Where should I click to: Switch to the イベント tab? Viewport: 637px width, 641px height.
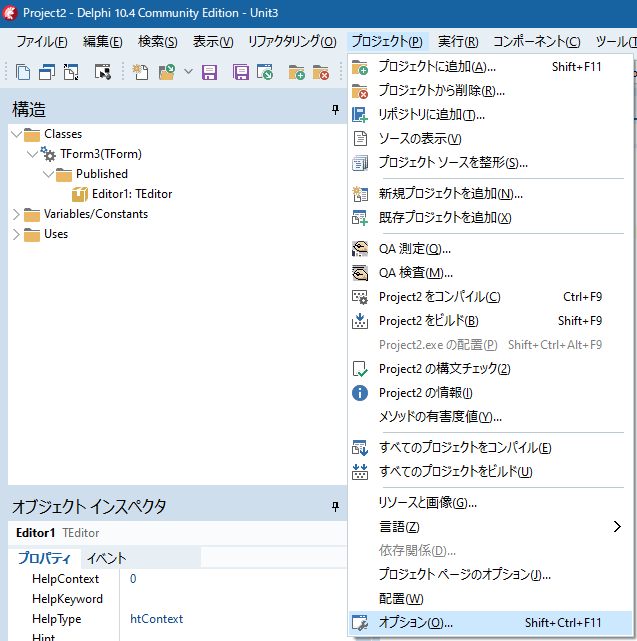106,558
